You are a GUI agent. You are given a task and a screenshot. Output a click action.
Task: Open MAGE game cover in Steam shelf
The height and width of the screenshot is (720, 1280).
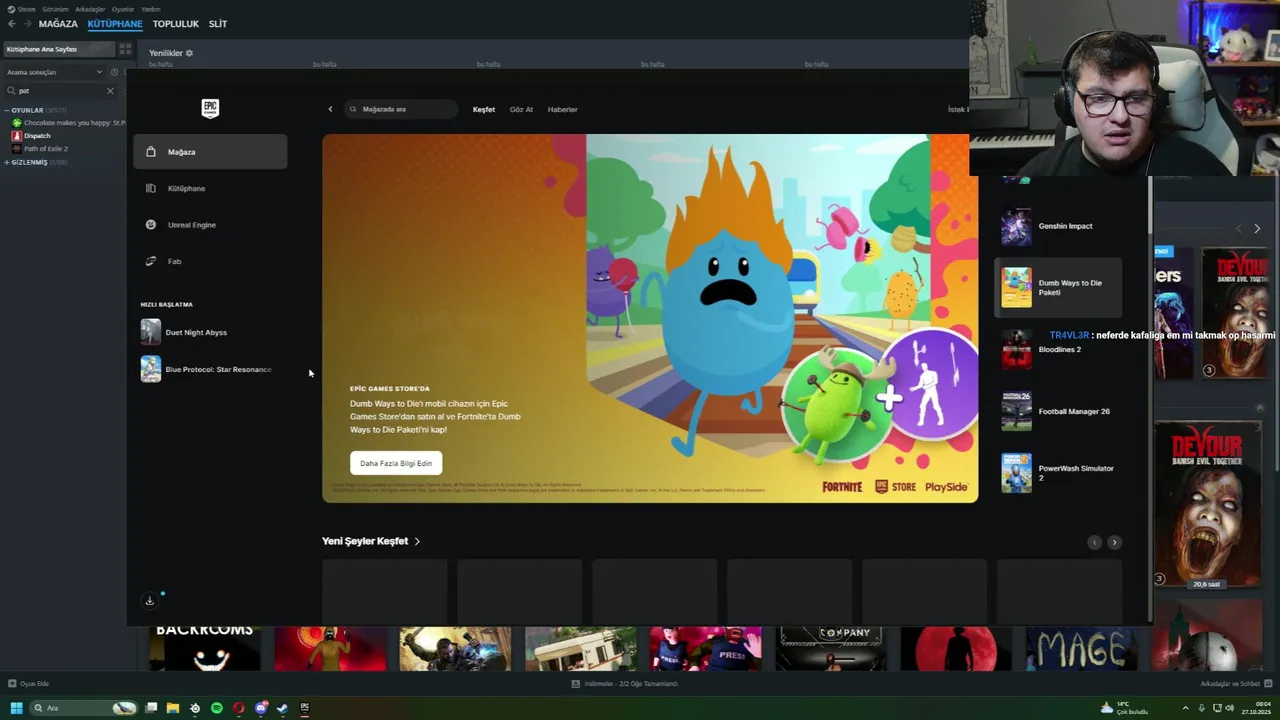(x=1081, y=648)
